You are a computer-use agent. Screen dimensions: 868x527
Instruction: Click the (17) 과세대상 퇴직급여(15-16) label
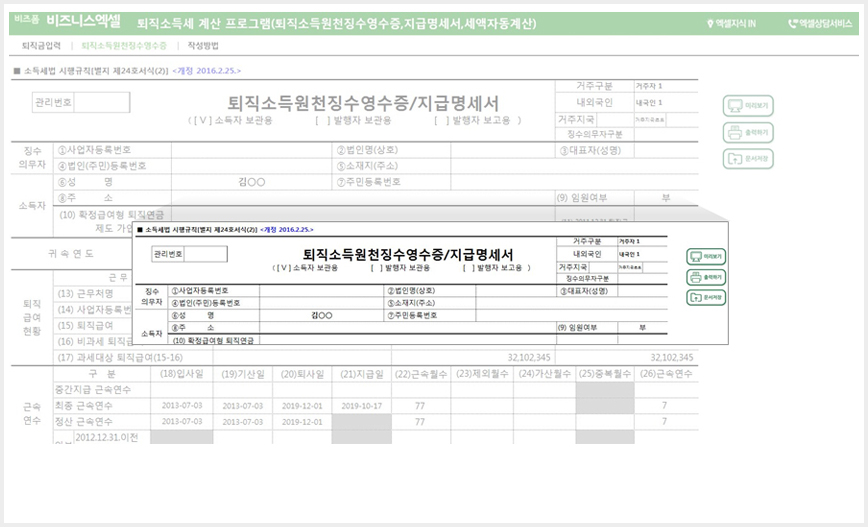(120, 358)
